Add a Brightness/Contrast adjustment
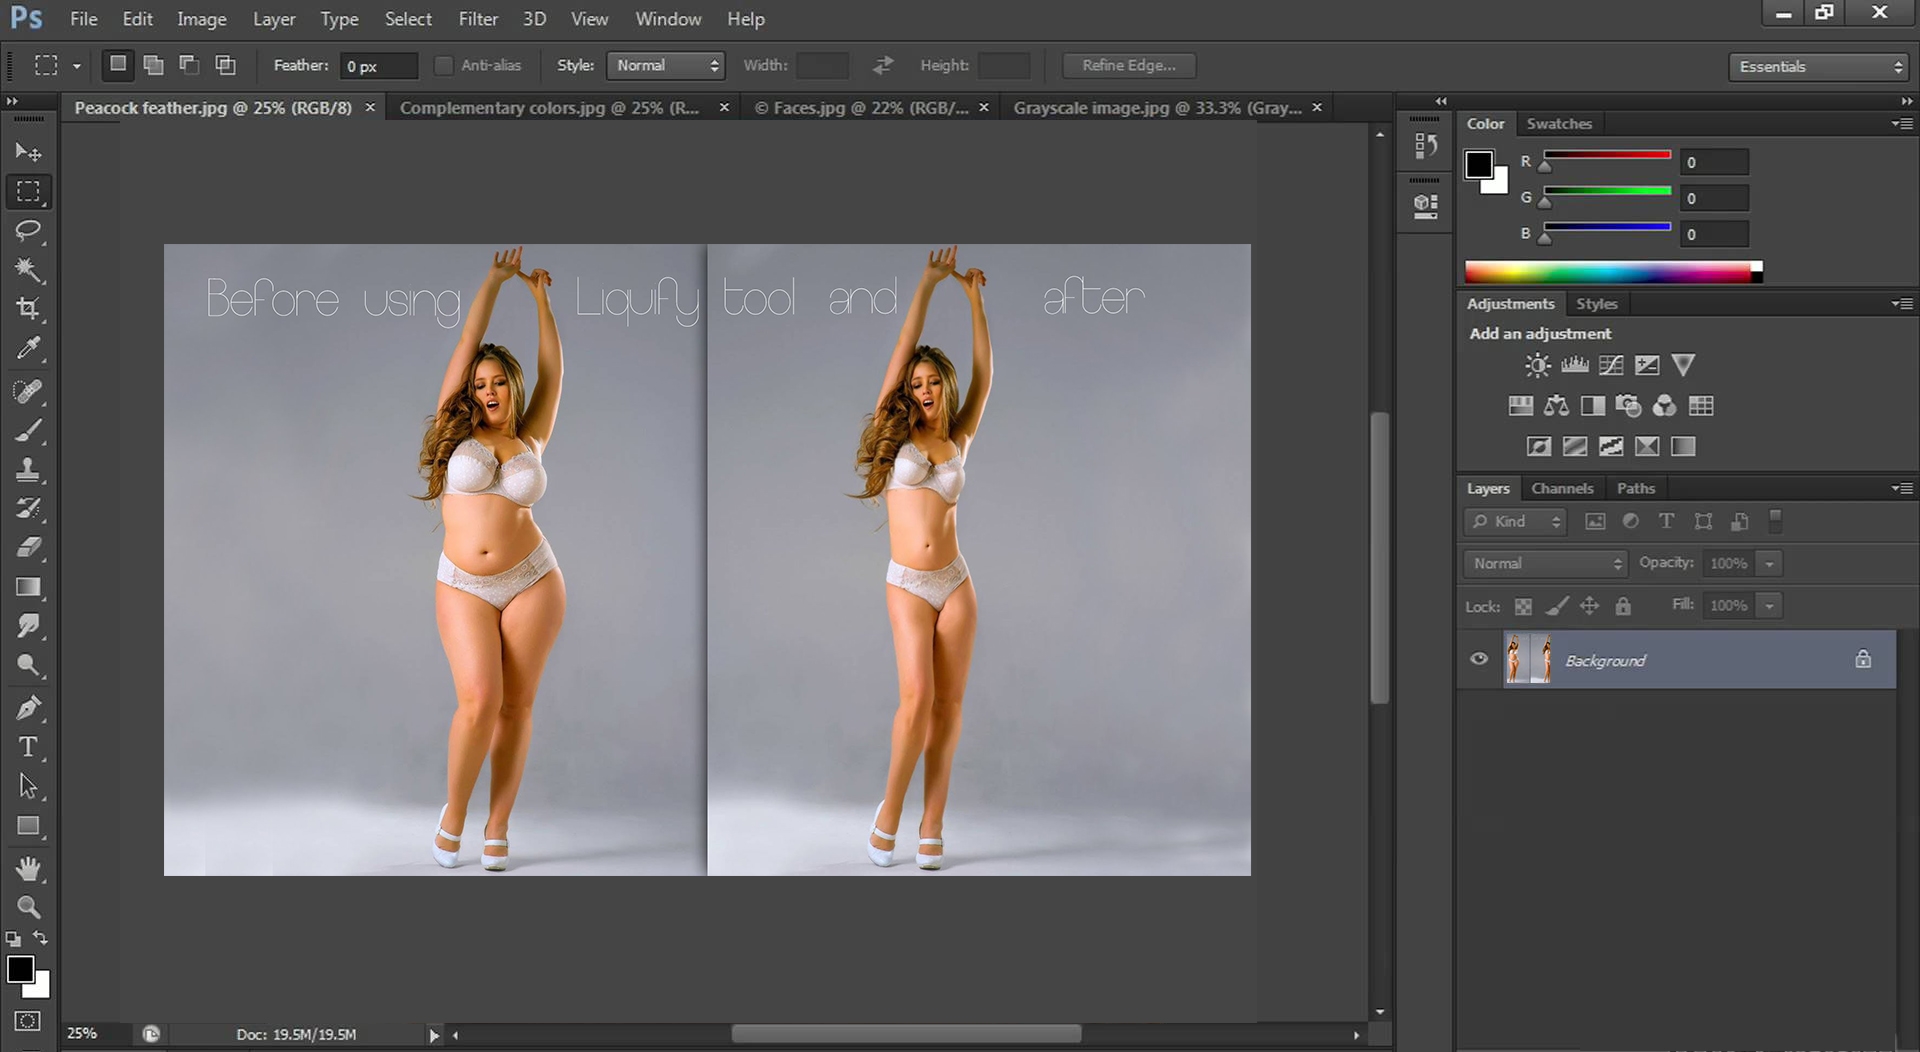This screenshot has height=1052, width=1920. tap(1537, 366)
